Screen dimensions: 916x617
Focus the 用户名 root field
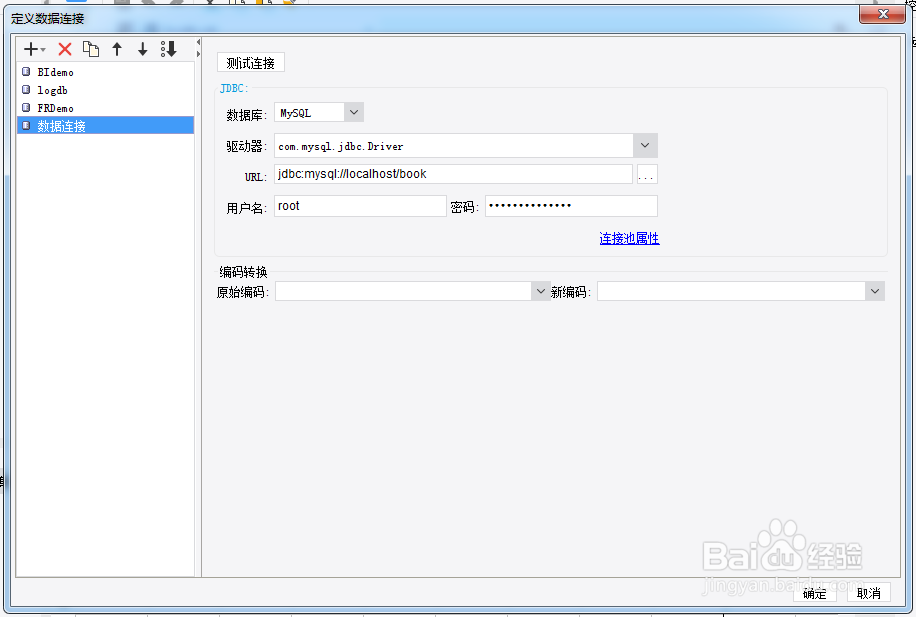pos(360,206)
